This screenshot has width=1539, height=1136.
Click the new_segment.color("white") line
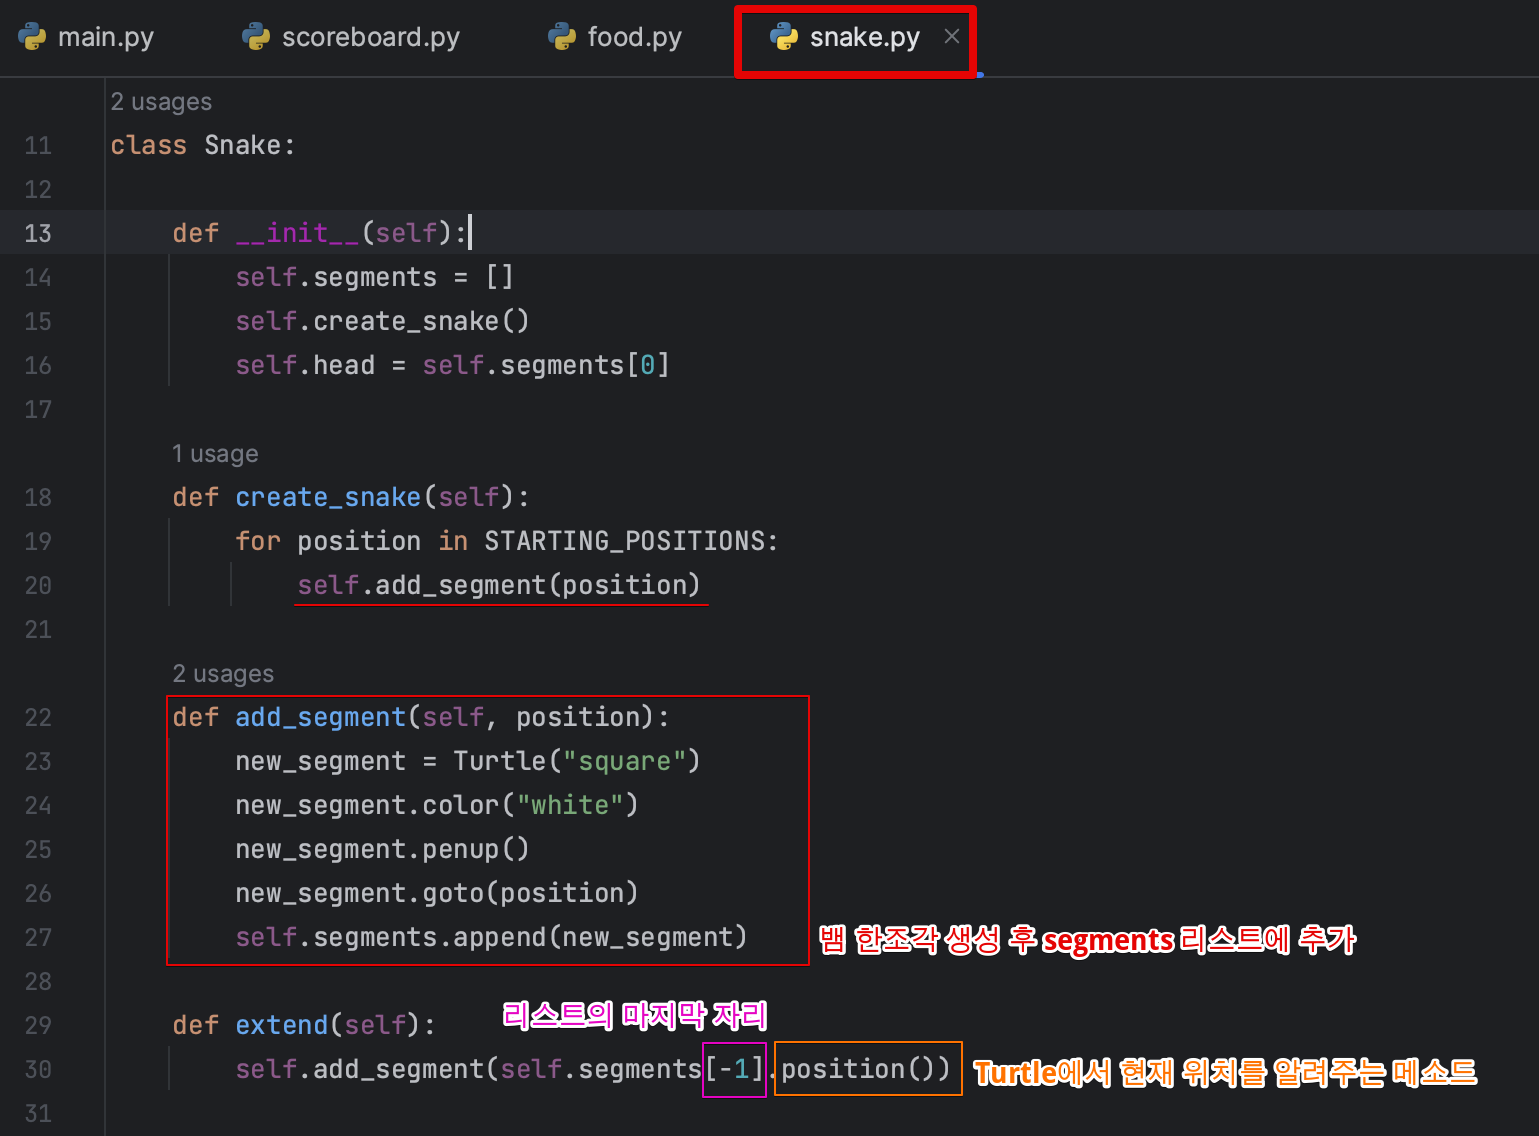pos(437,805)
